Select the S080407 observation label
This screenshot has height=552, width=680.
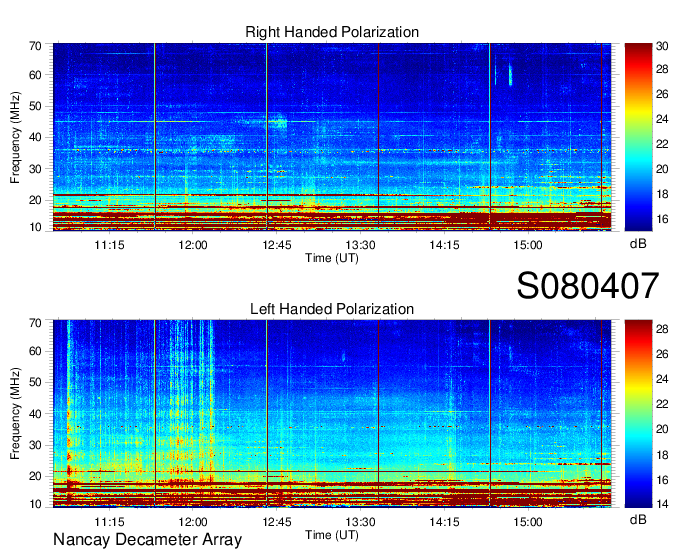tap(588, 286)
